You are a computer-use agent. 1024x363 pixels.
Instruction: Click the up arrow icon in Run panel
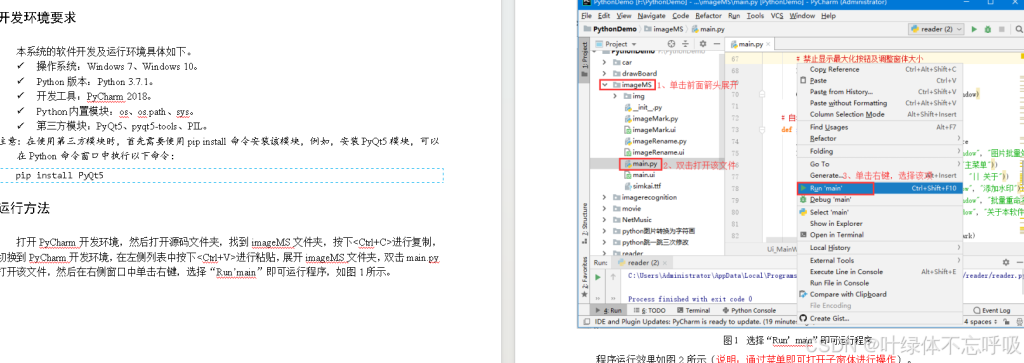(613, 277)
